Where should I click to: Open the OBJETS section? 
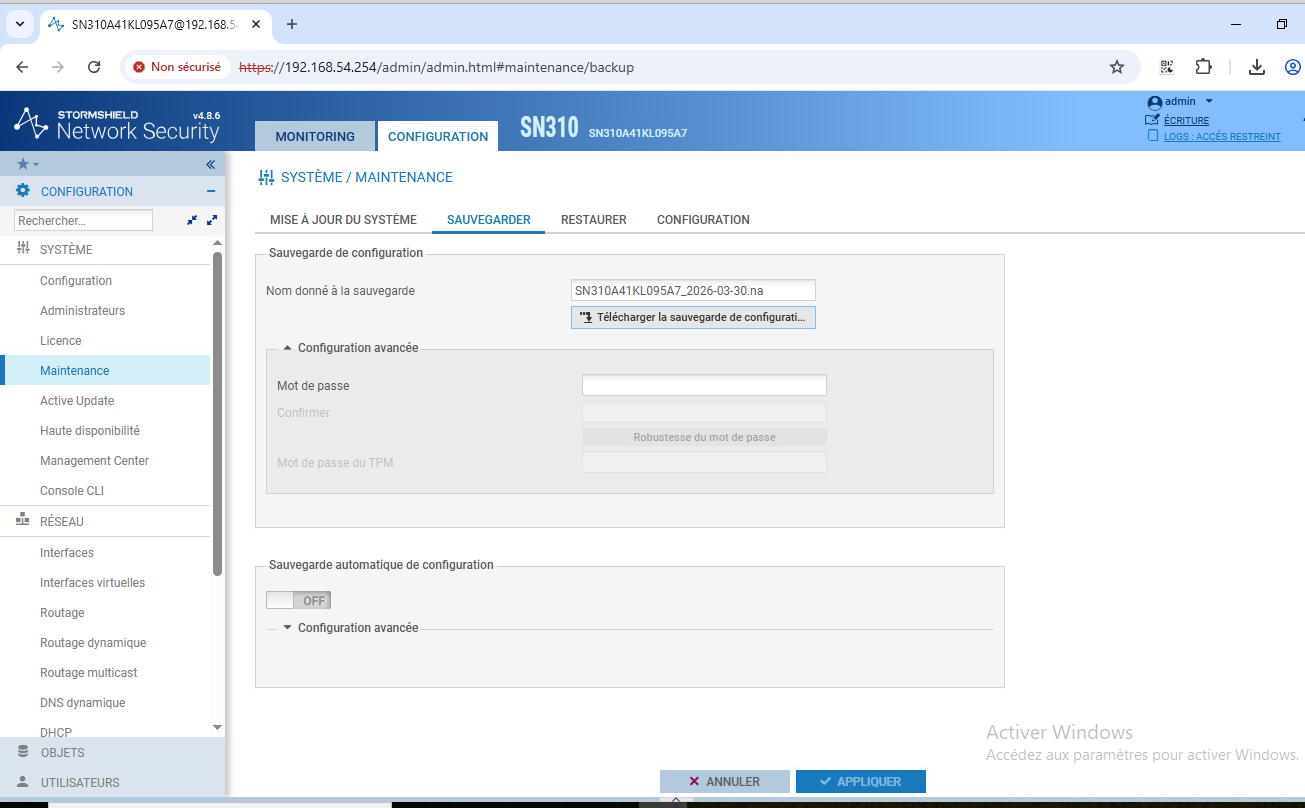60,752
